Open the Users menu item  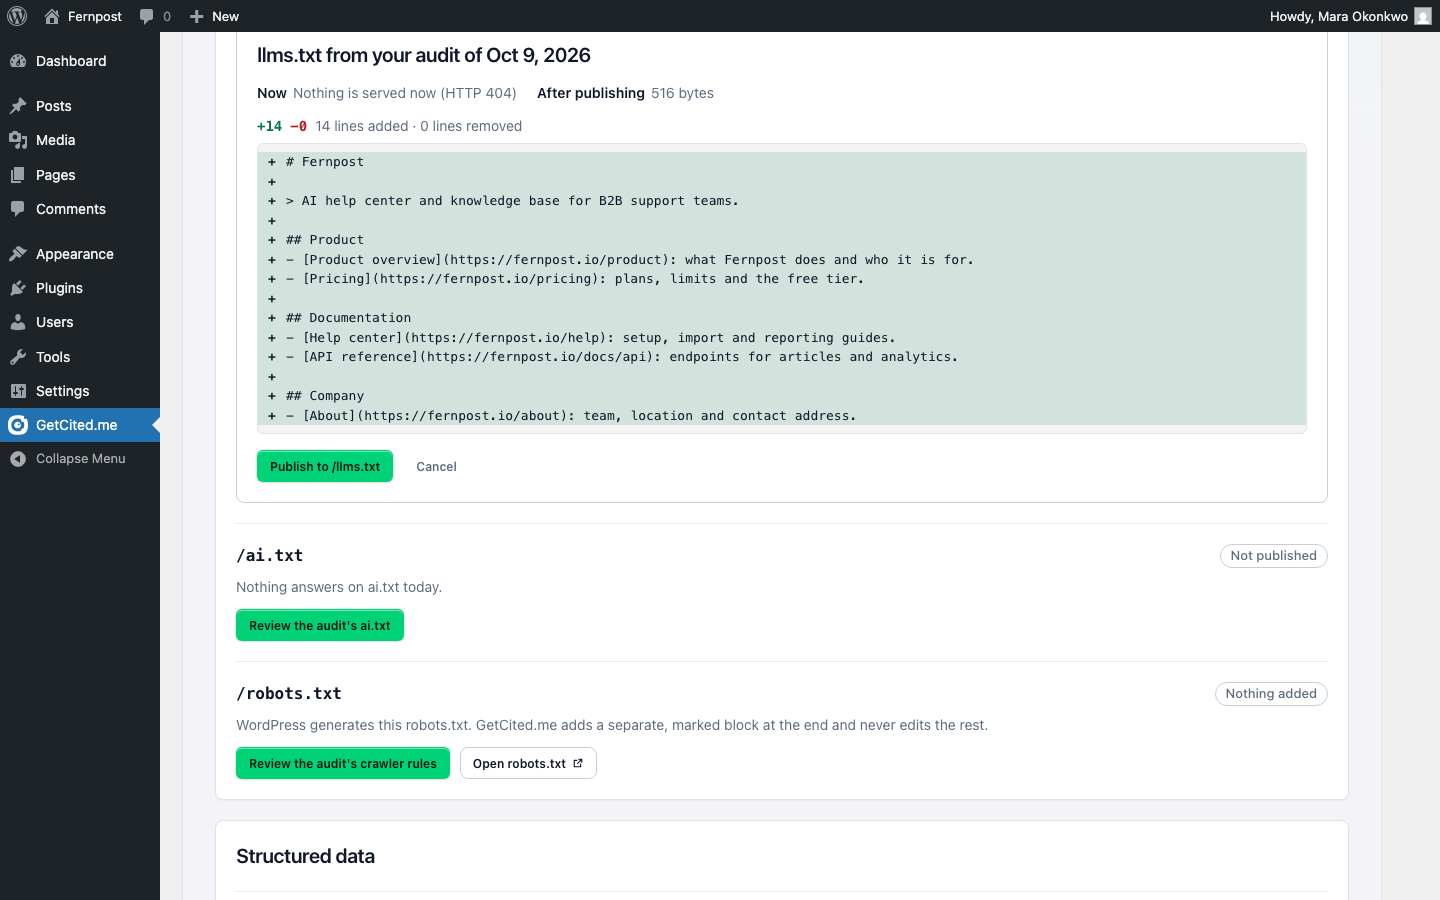[x=80, y=322]
